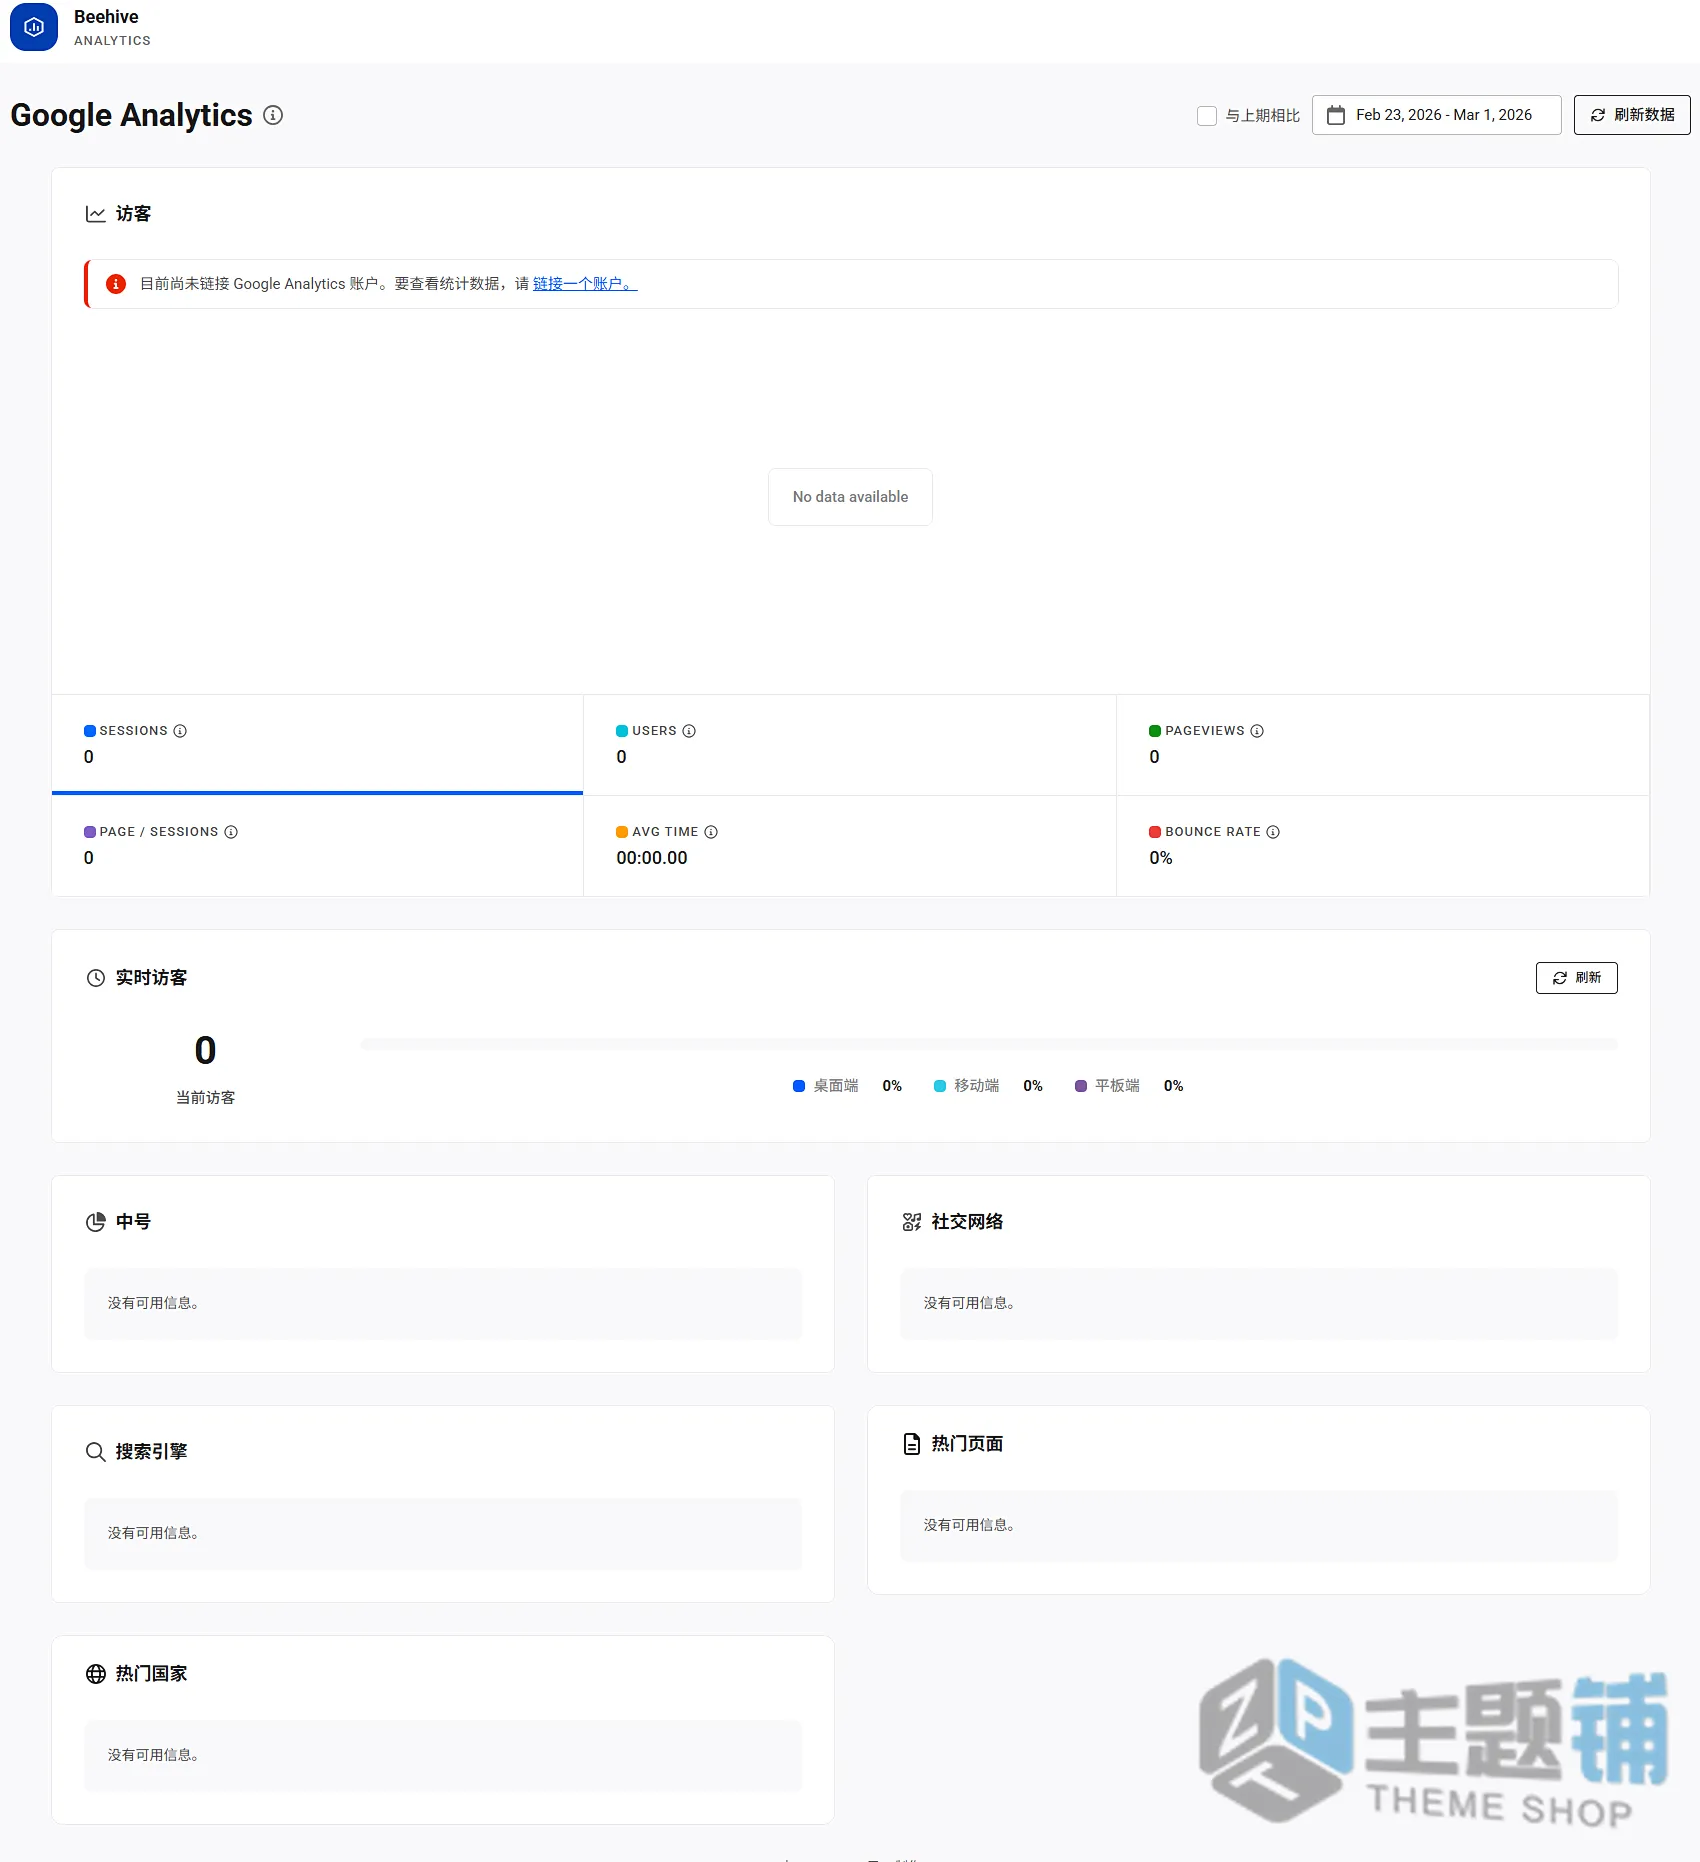Click the 平板端 tablet legend item

[x=1129, y=1086]
